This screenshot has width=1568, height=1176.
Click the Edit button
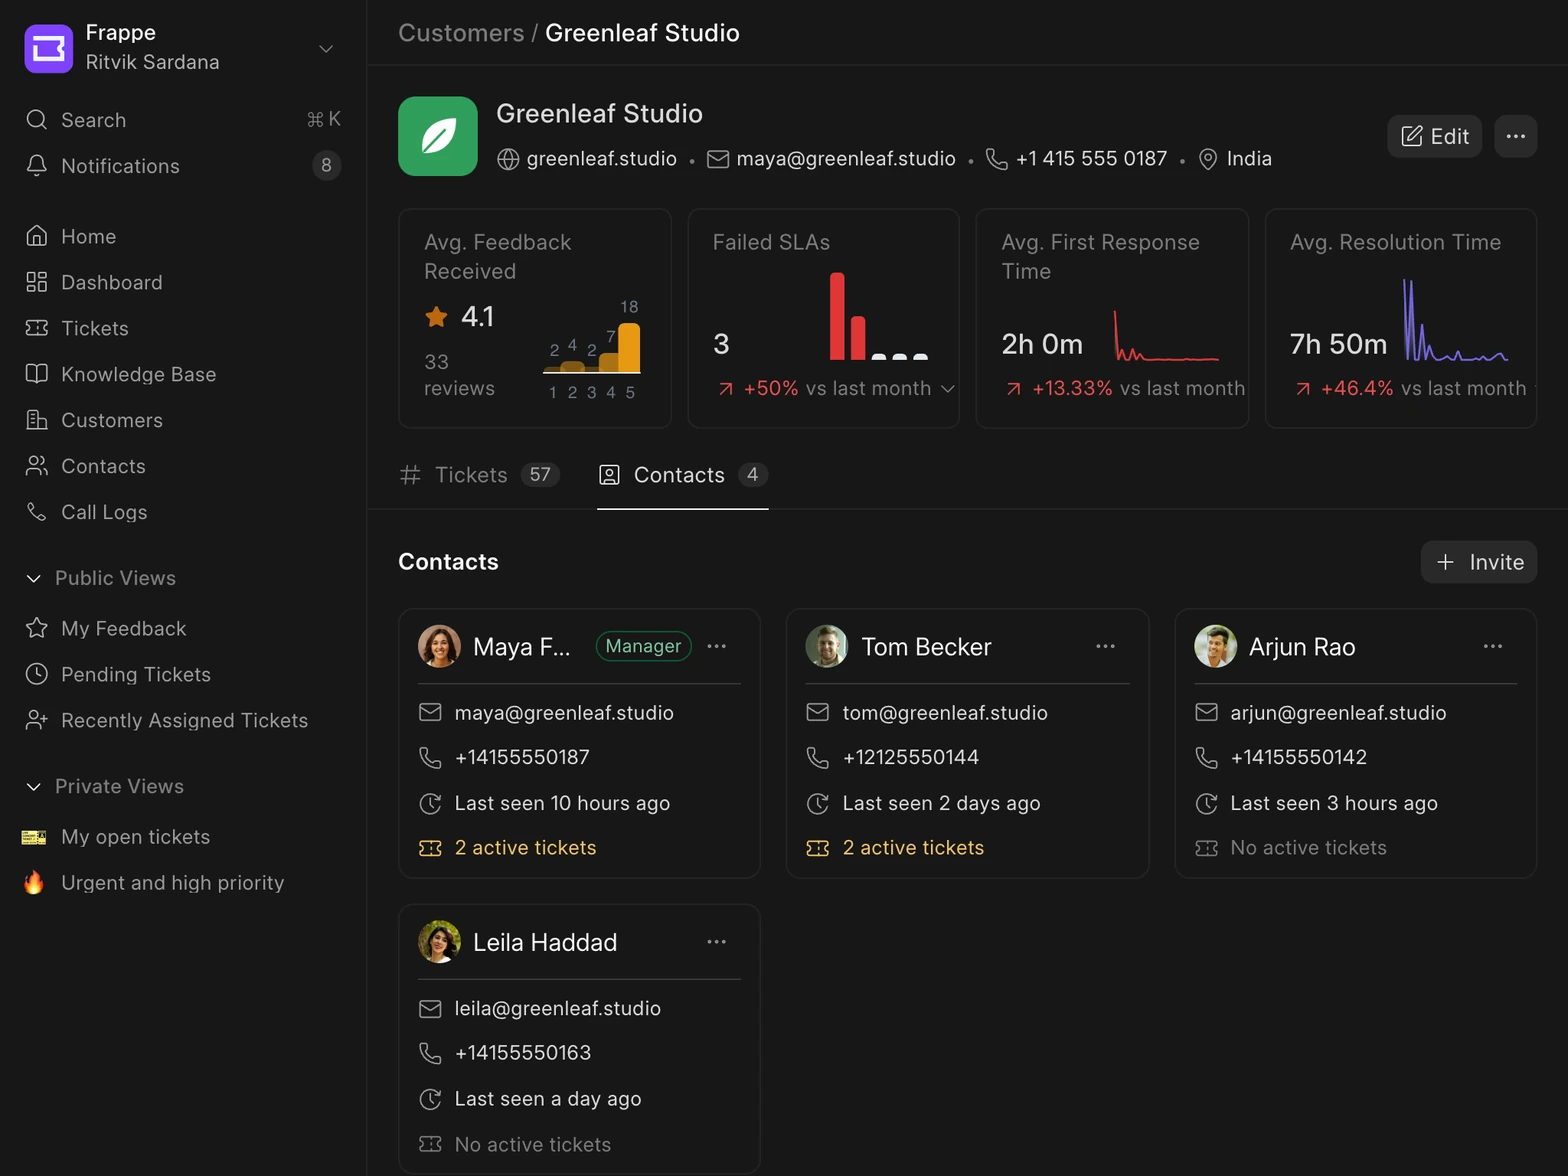point(1434,136)
